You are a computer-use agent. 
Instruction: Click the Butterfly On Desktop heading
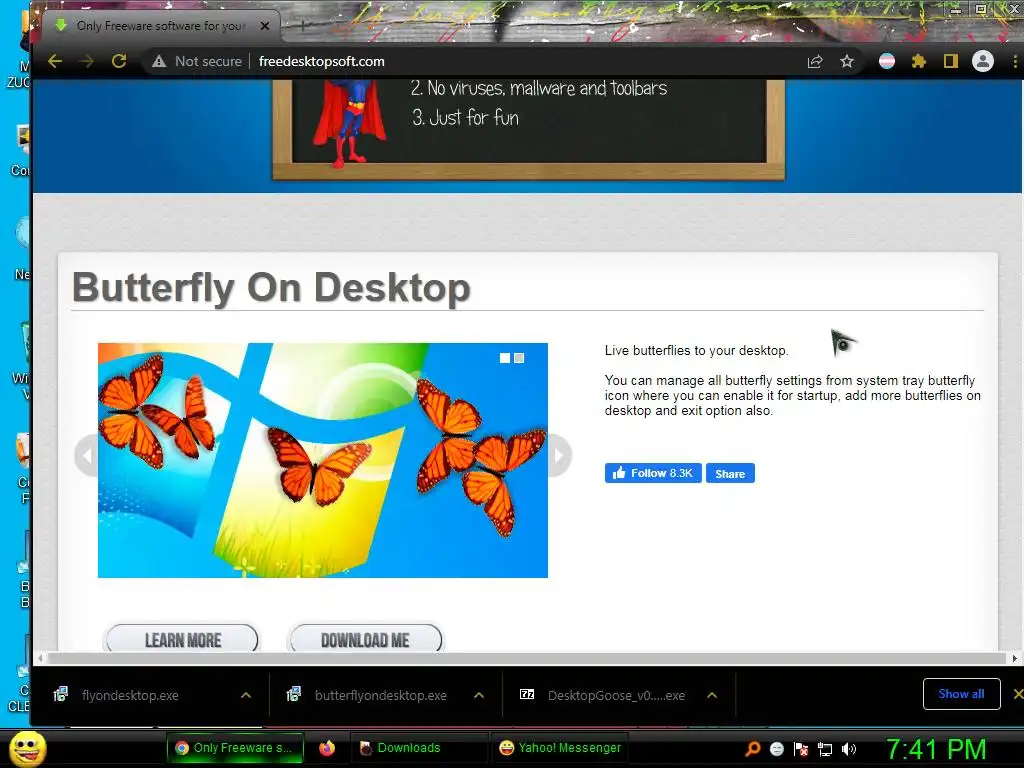(x=271, y=287)
